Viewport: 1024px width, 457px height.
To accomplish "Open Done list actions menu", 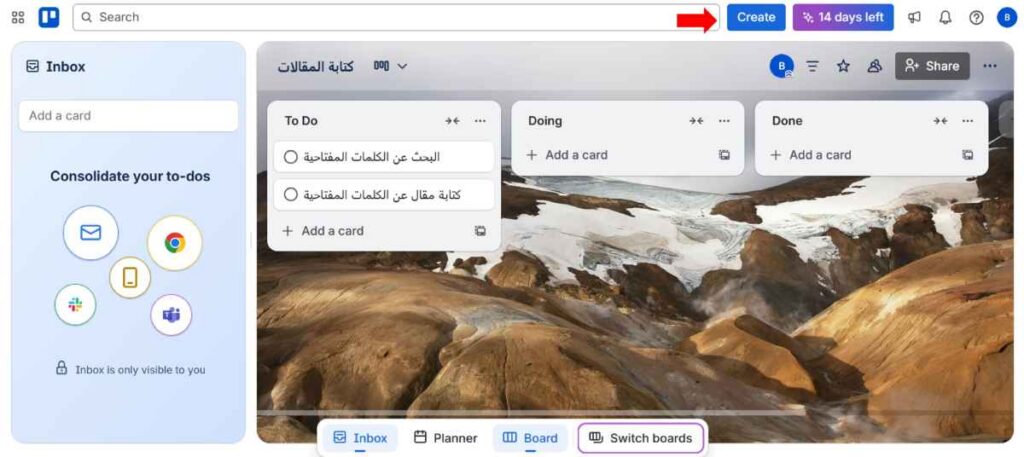I will (x=968, y=121).
